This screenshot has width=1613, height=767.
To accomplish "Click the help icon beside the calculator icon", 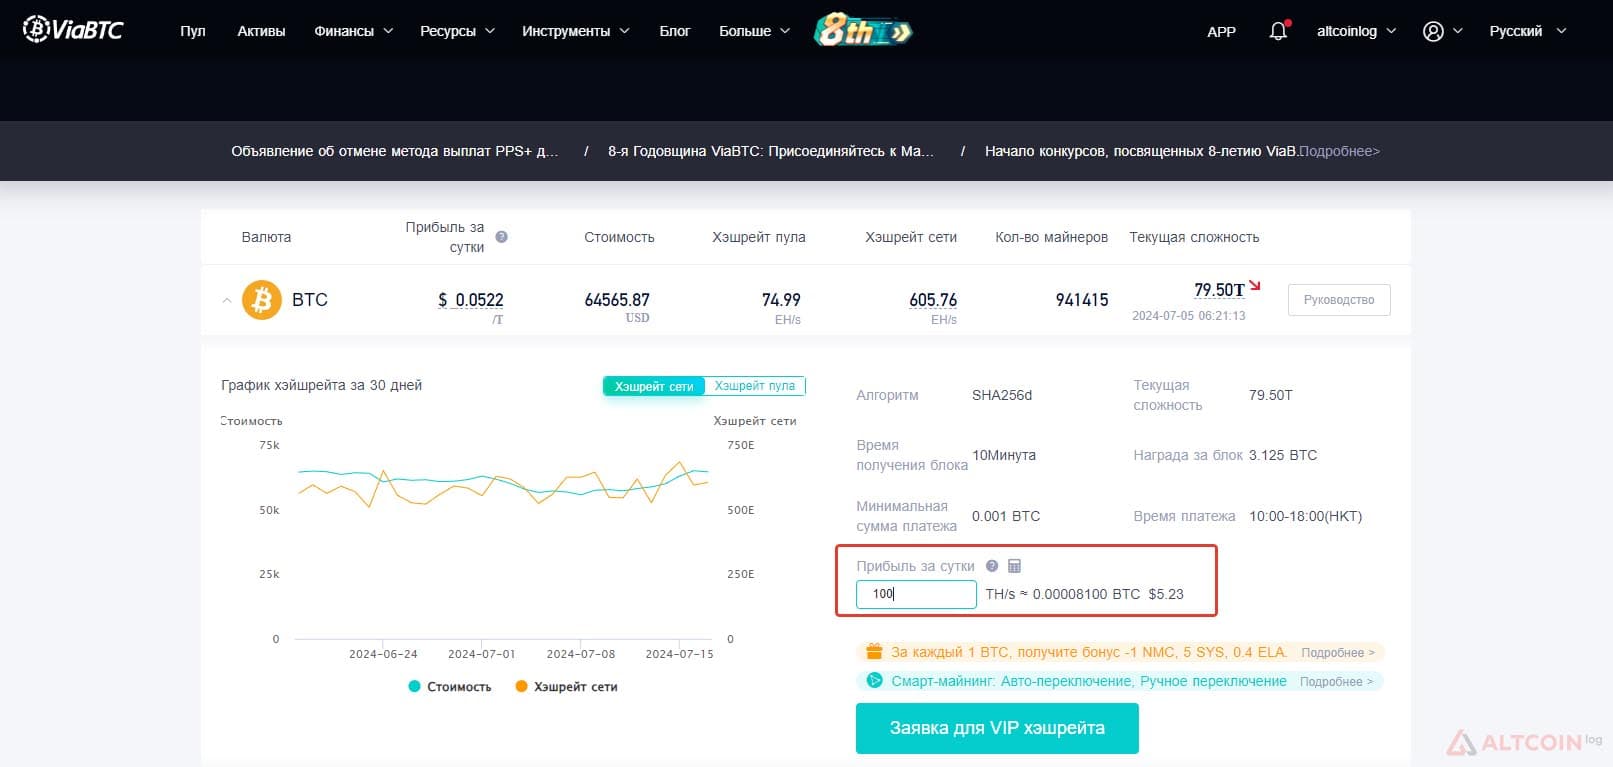I will 992,566.
